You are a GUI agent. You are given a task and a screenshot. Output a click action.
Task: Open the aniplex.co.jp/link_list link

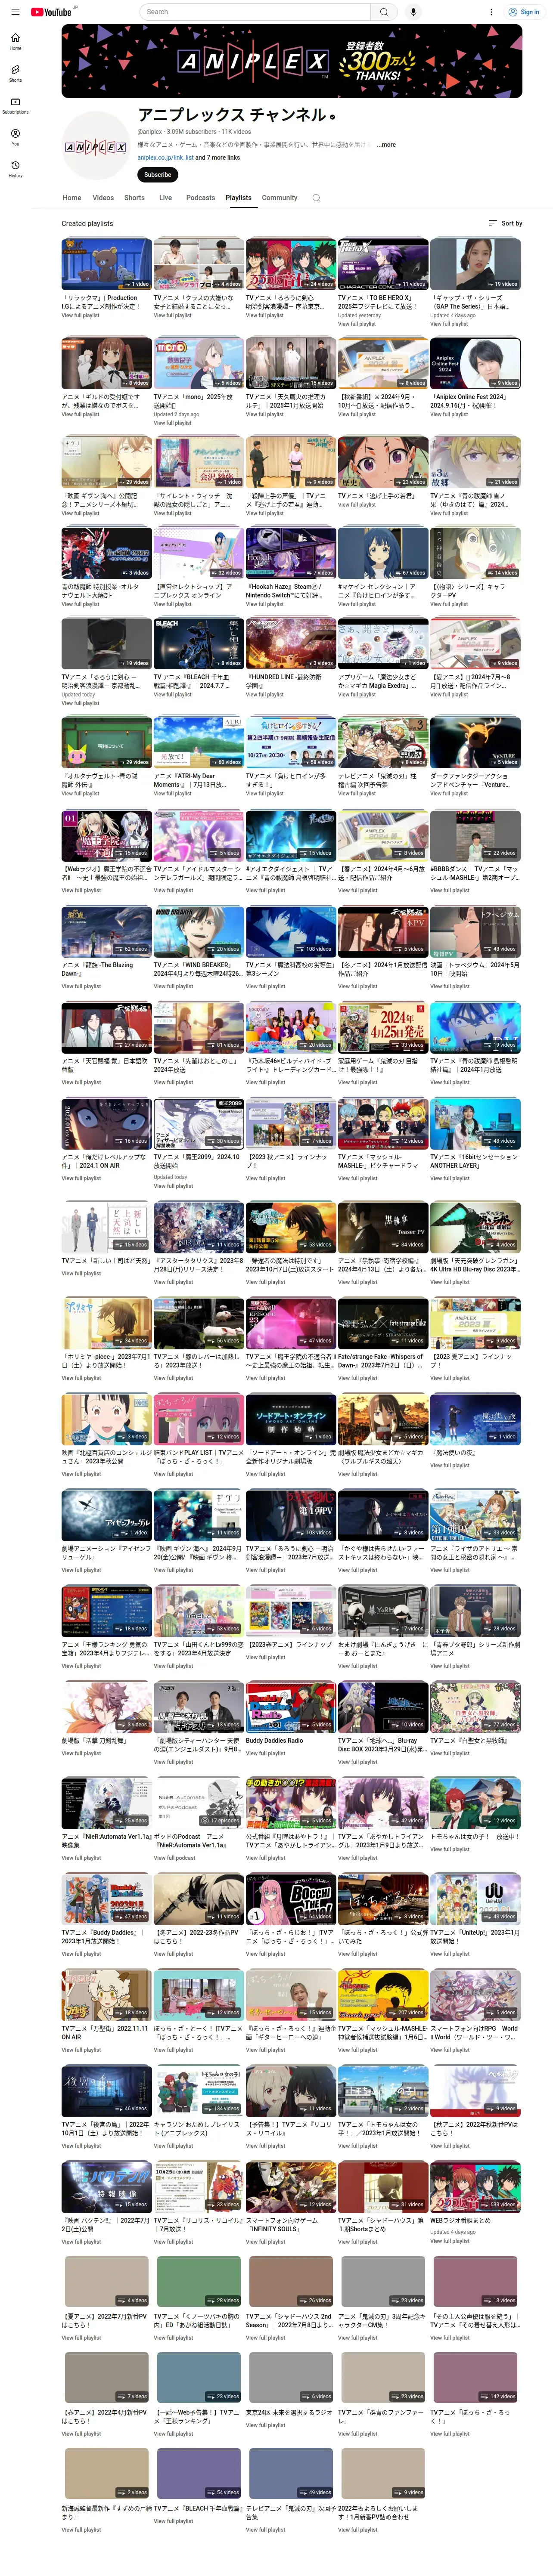pos(165,157)
